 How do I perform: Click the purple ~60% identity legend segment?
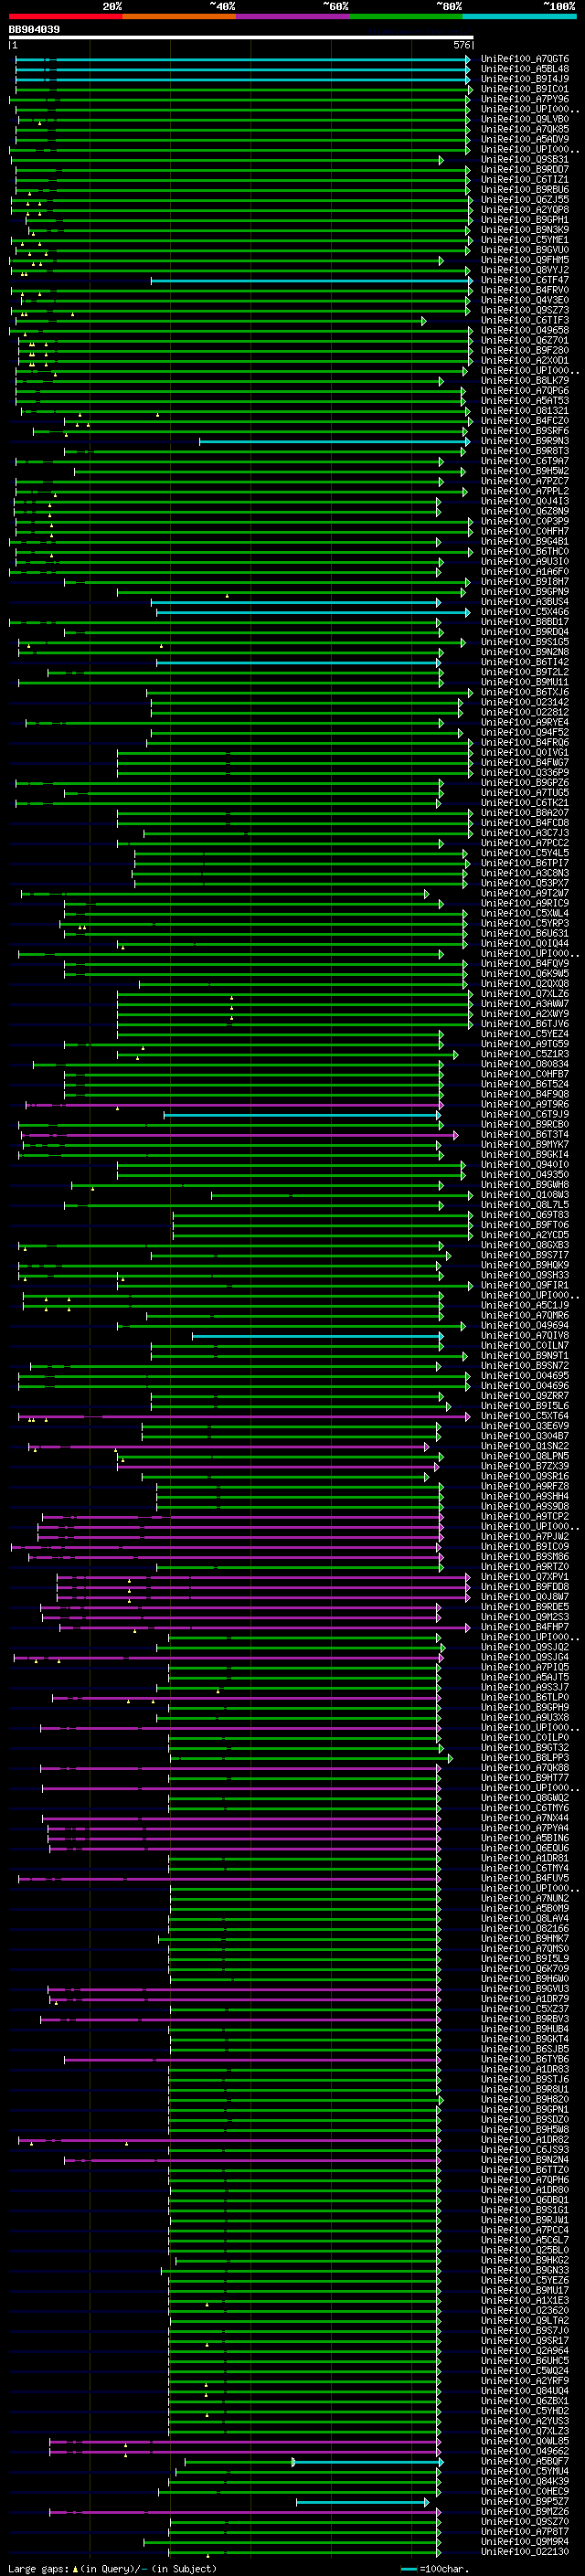293,17
